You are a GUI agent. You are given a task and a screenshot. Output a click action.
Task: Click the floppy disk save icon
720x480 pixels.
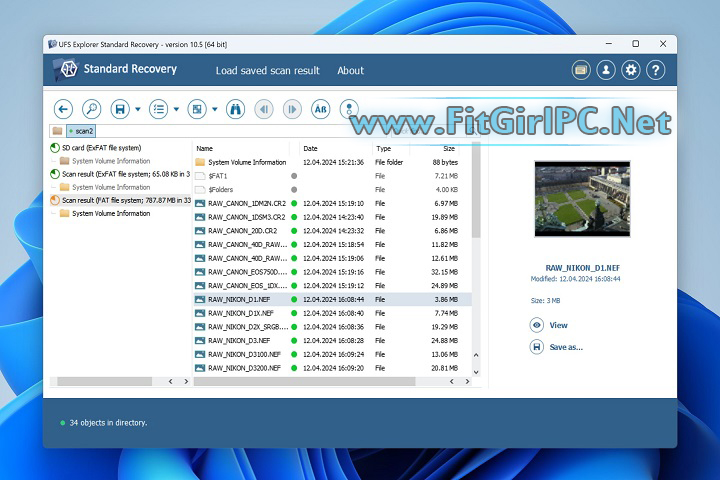coord(120,109)
